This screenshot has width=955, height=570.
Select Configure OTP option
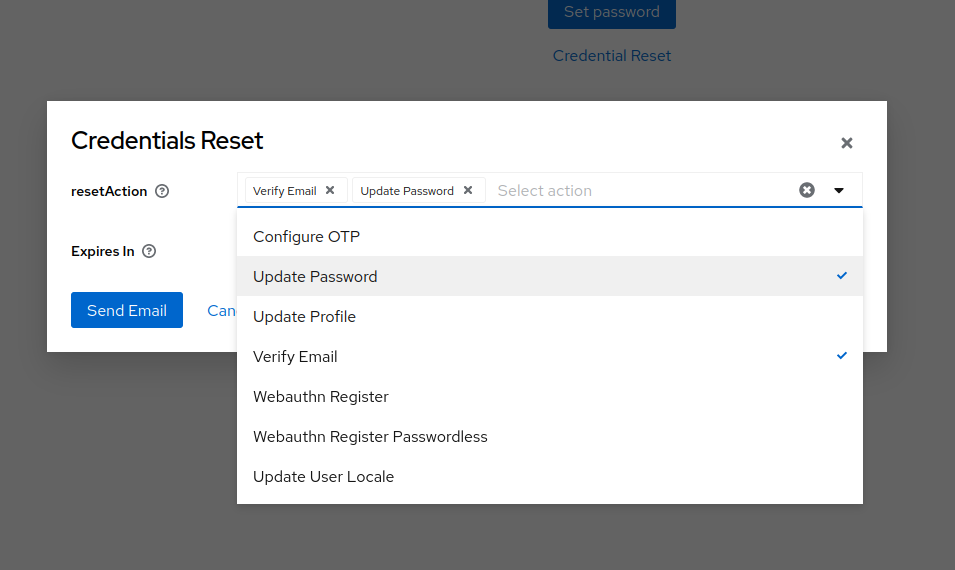pos(306,237)
